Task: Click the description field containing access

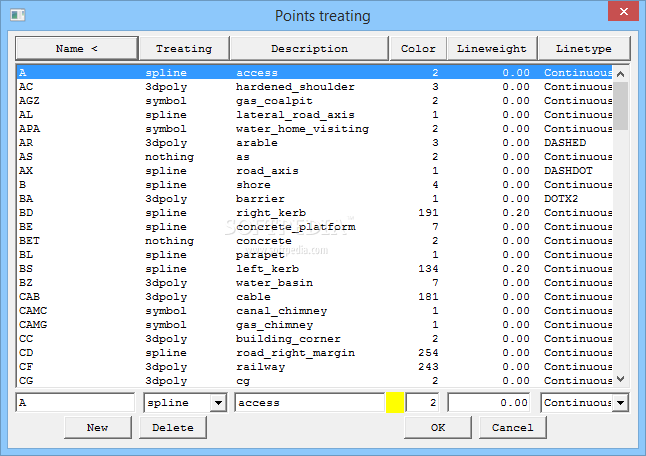Action: tap(310, 402)
